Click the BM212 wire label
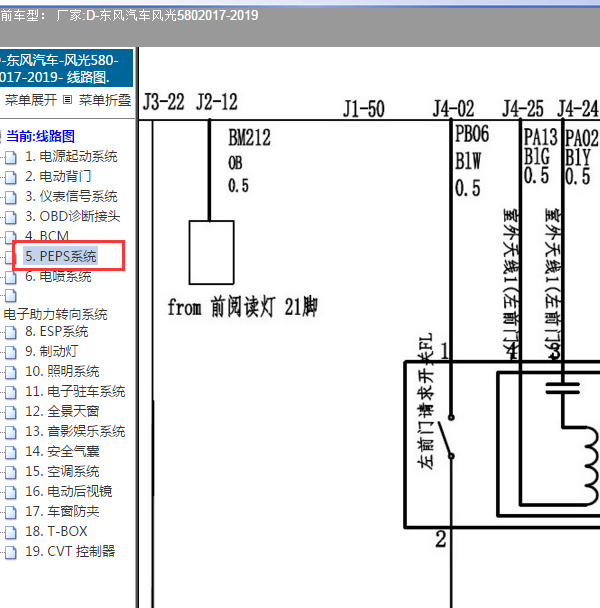600x608 pixels. pos(249,138)
